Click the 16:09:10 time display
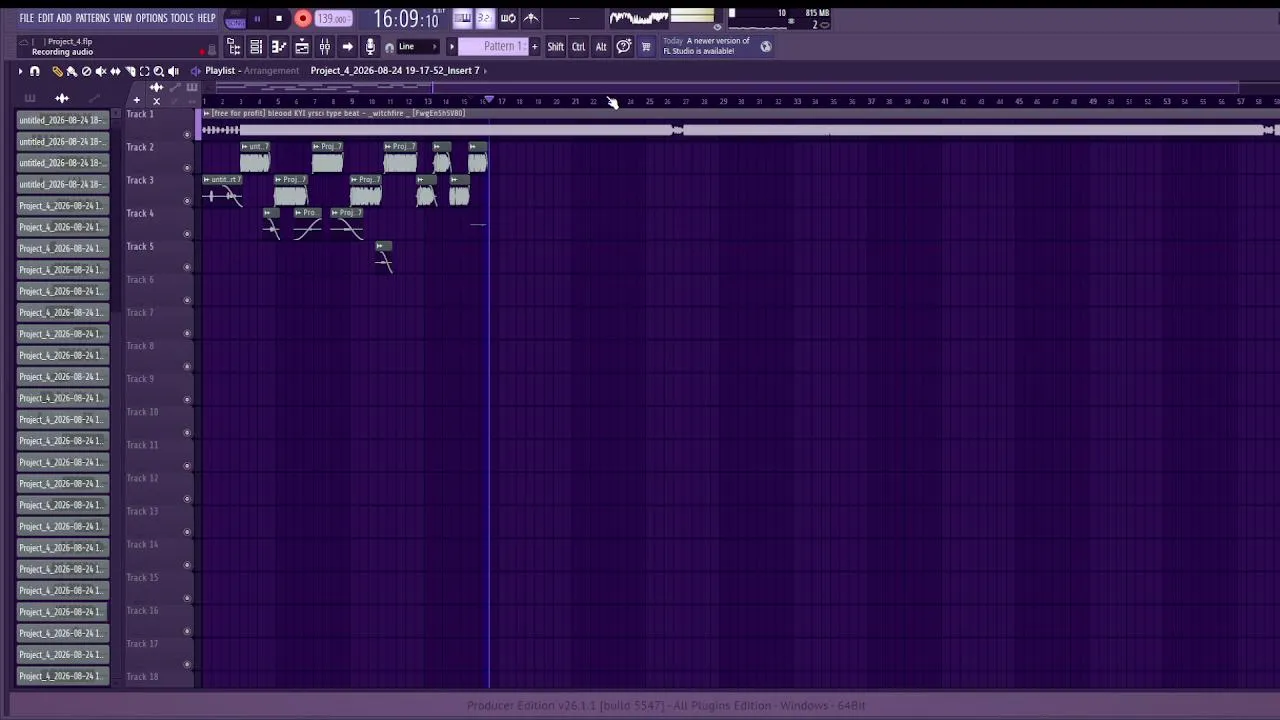The height and width of the screenshot is (720, 1280). (406, 19)
